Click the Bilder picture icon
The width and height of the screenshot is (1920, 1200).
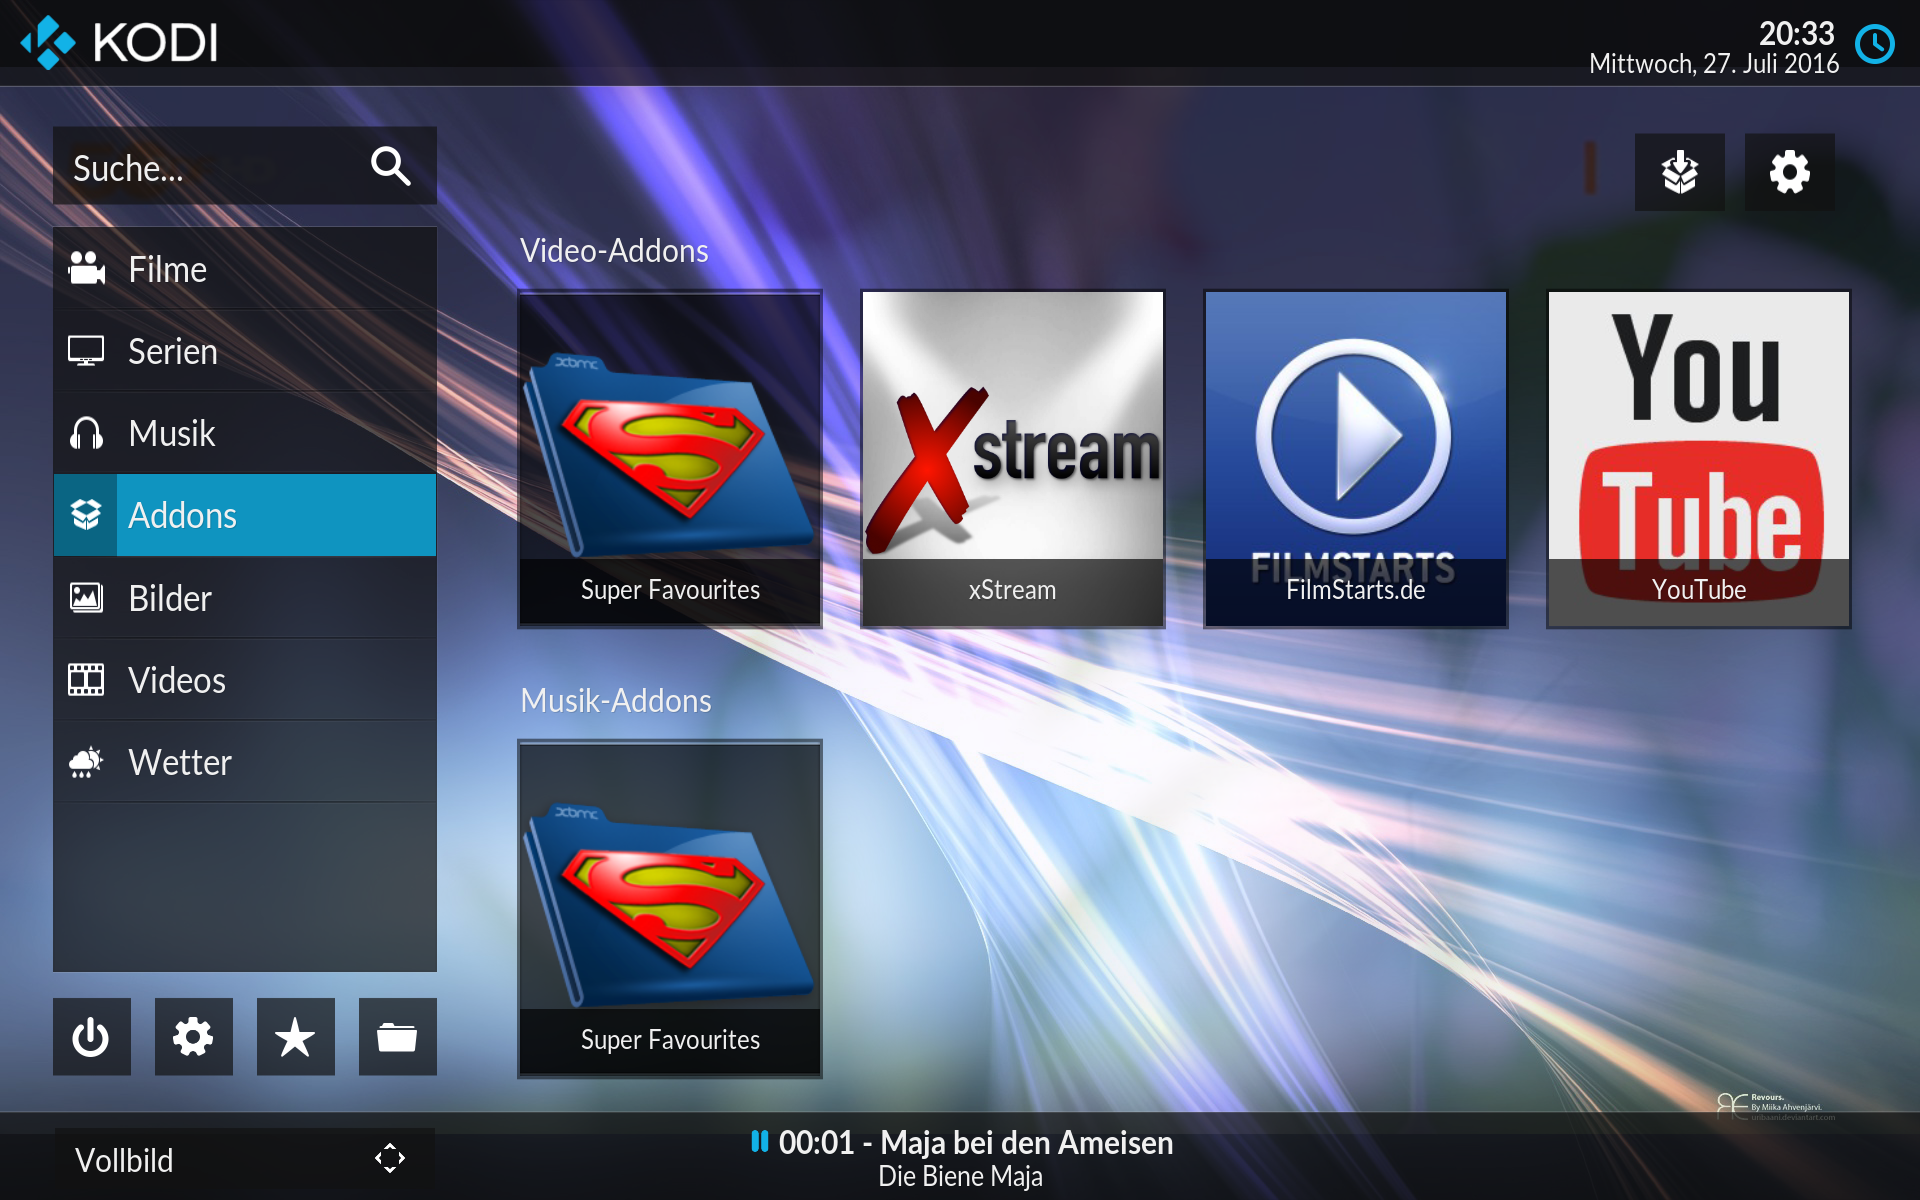tap(86, 598)
